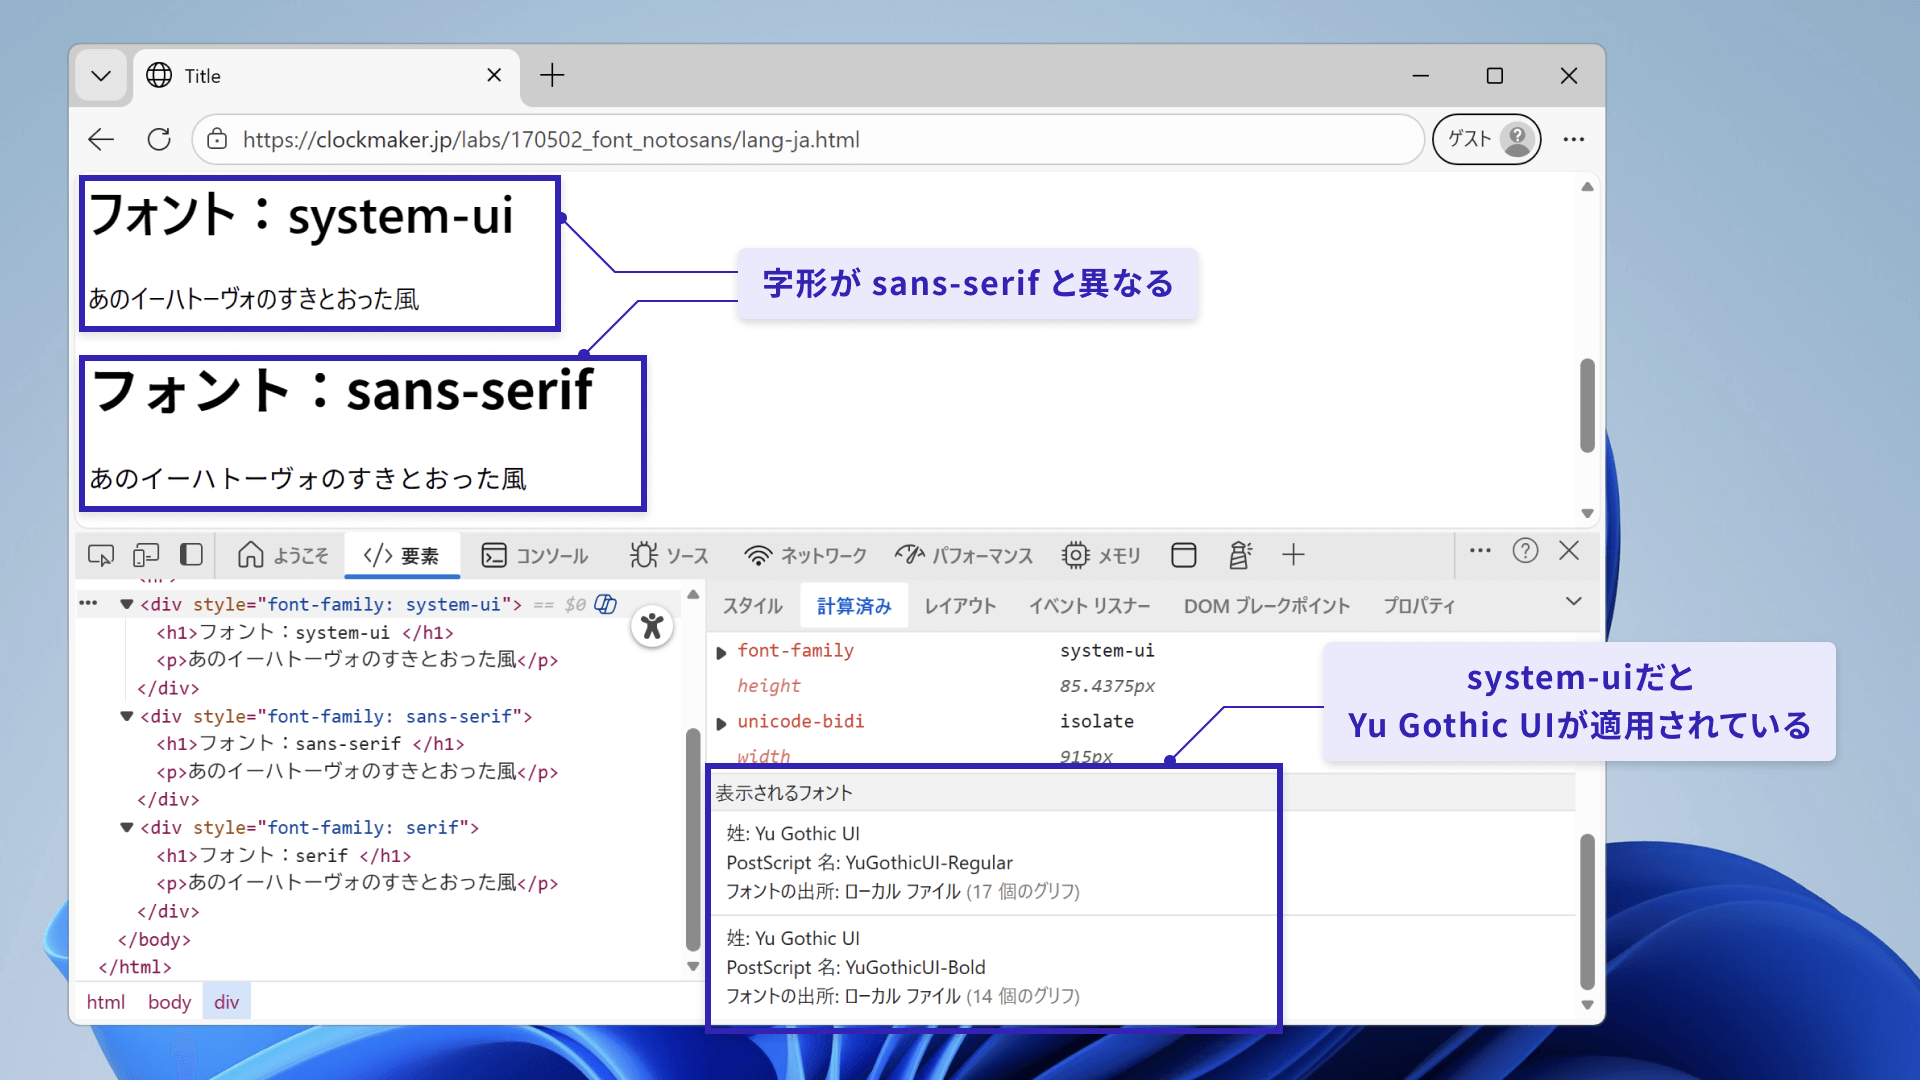Open the guest profile button
The width and height of the screenshot is (1920, 1080).
tap(1487, 139)
